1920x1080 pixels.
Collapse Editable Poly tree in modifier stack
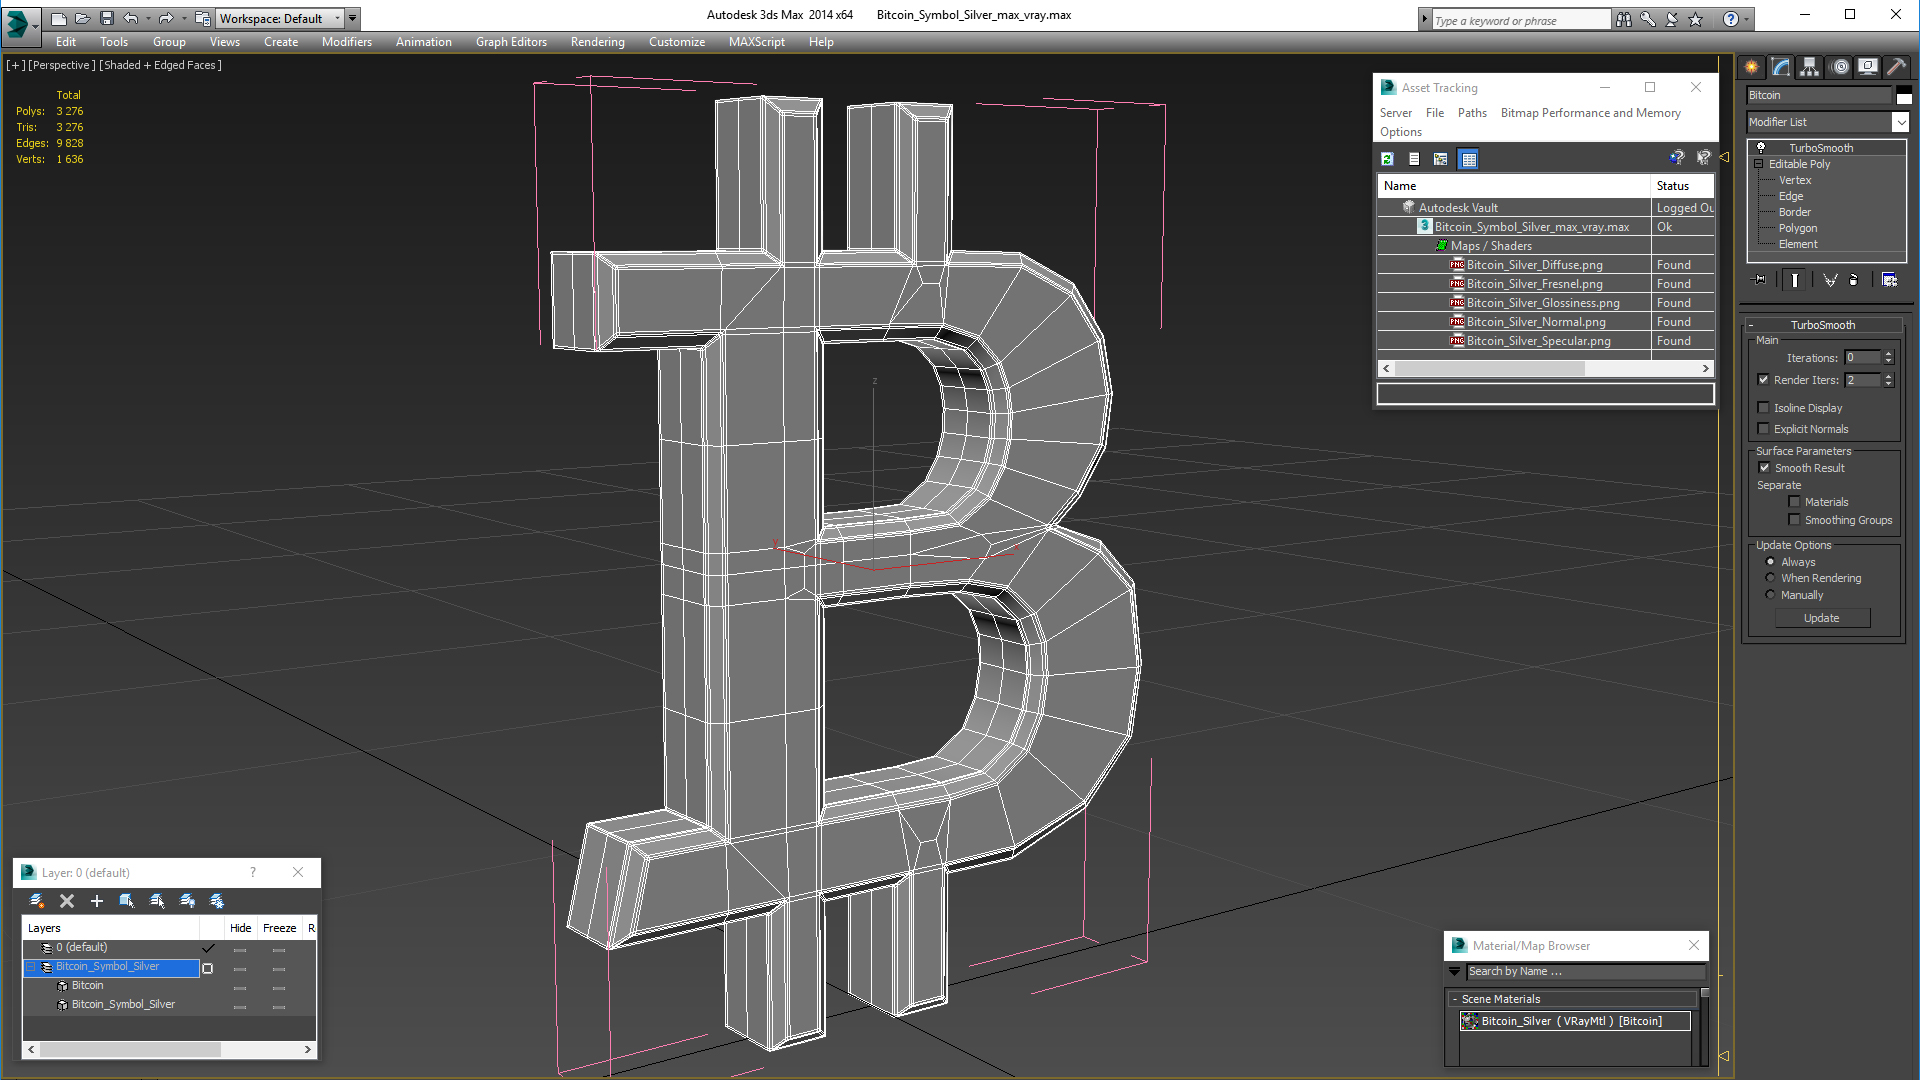point(1759,164)
